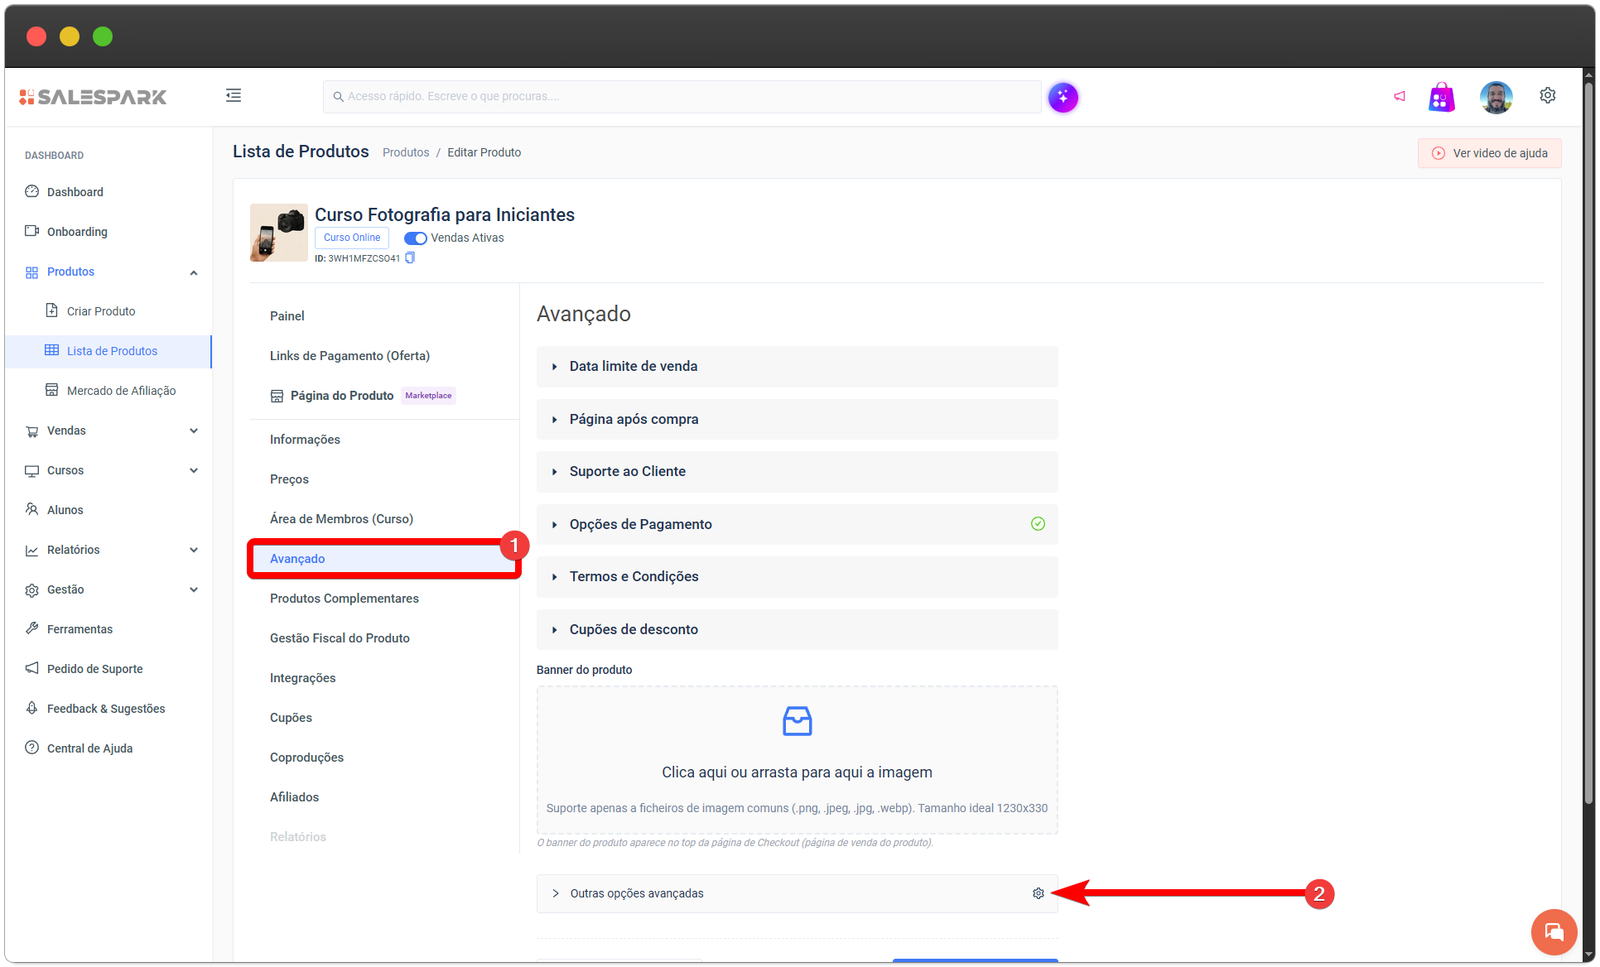Expand Opções de Pagamento accordion
This screenshot has height=967, width=1600.
796,524
